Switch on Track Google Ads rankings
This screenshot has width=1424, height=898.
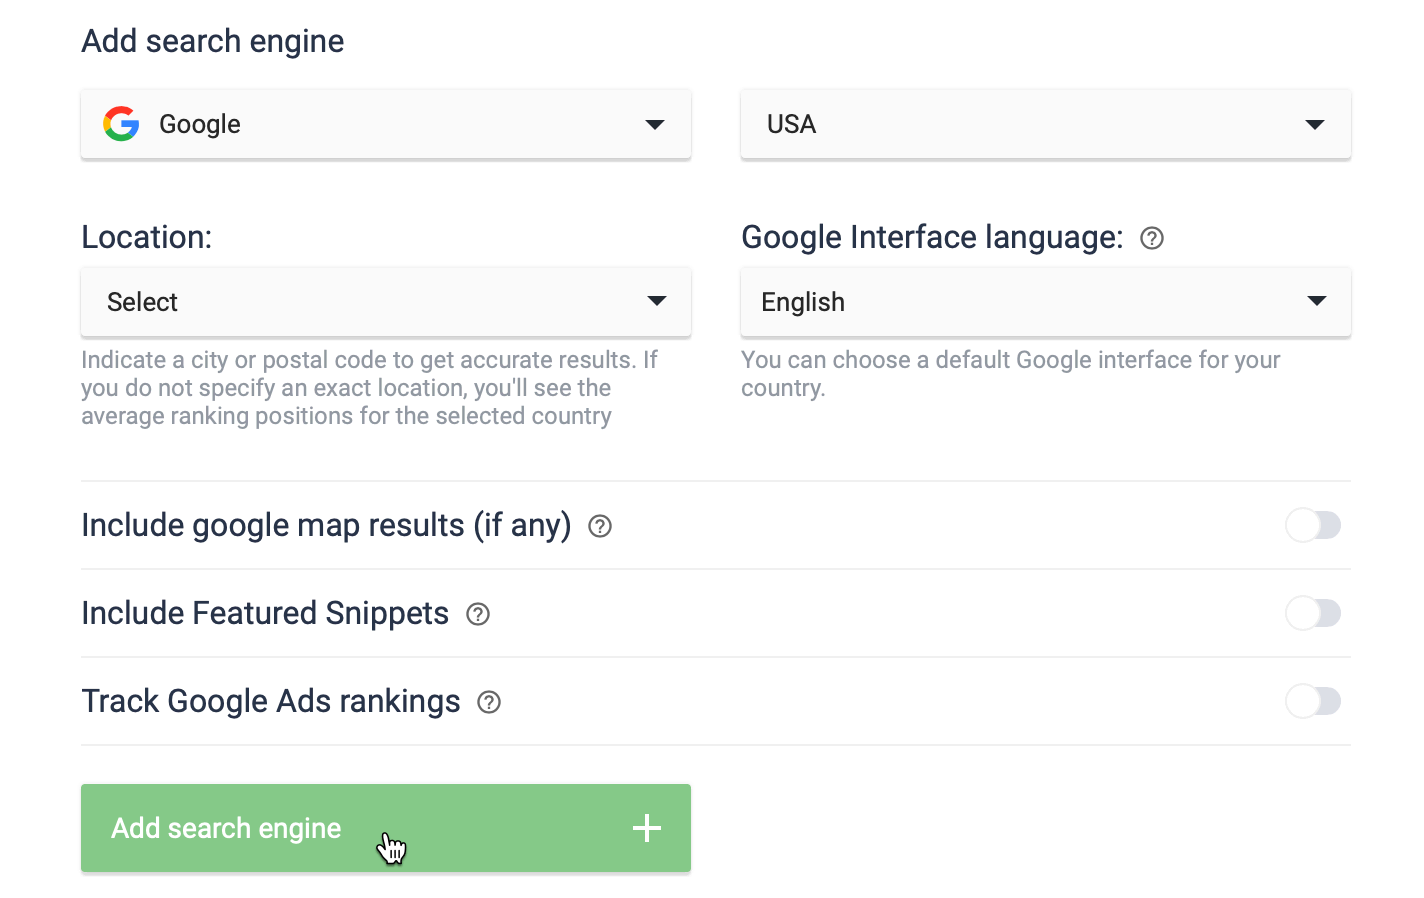click(1313, 701)
